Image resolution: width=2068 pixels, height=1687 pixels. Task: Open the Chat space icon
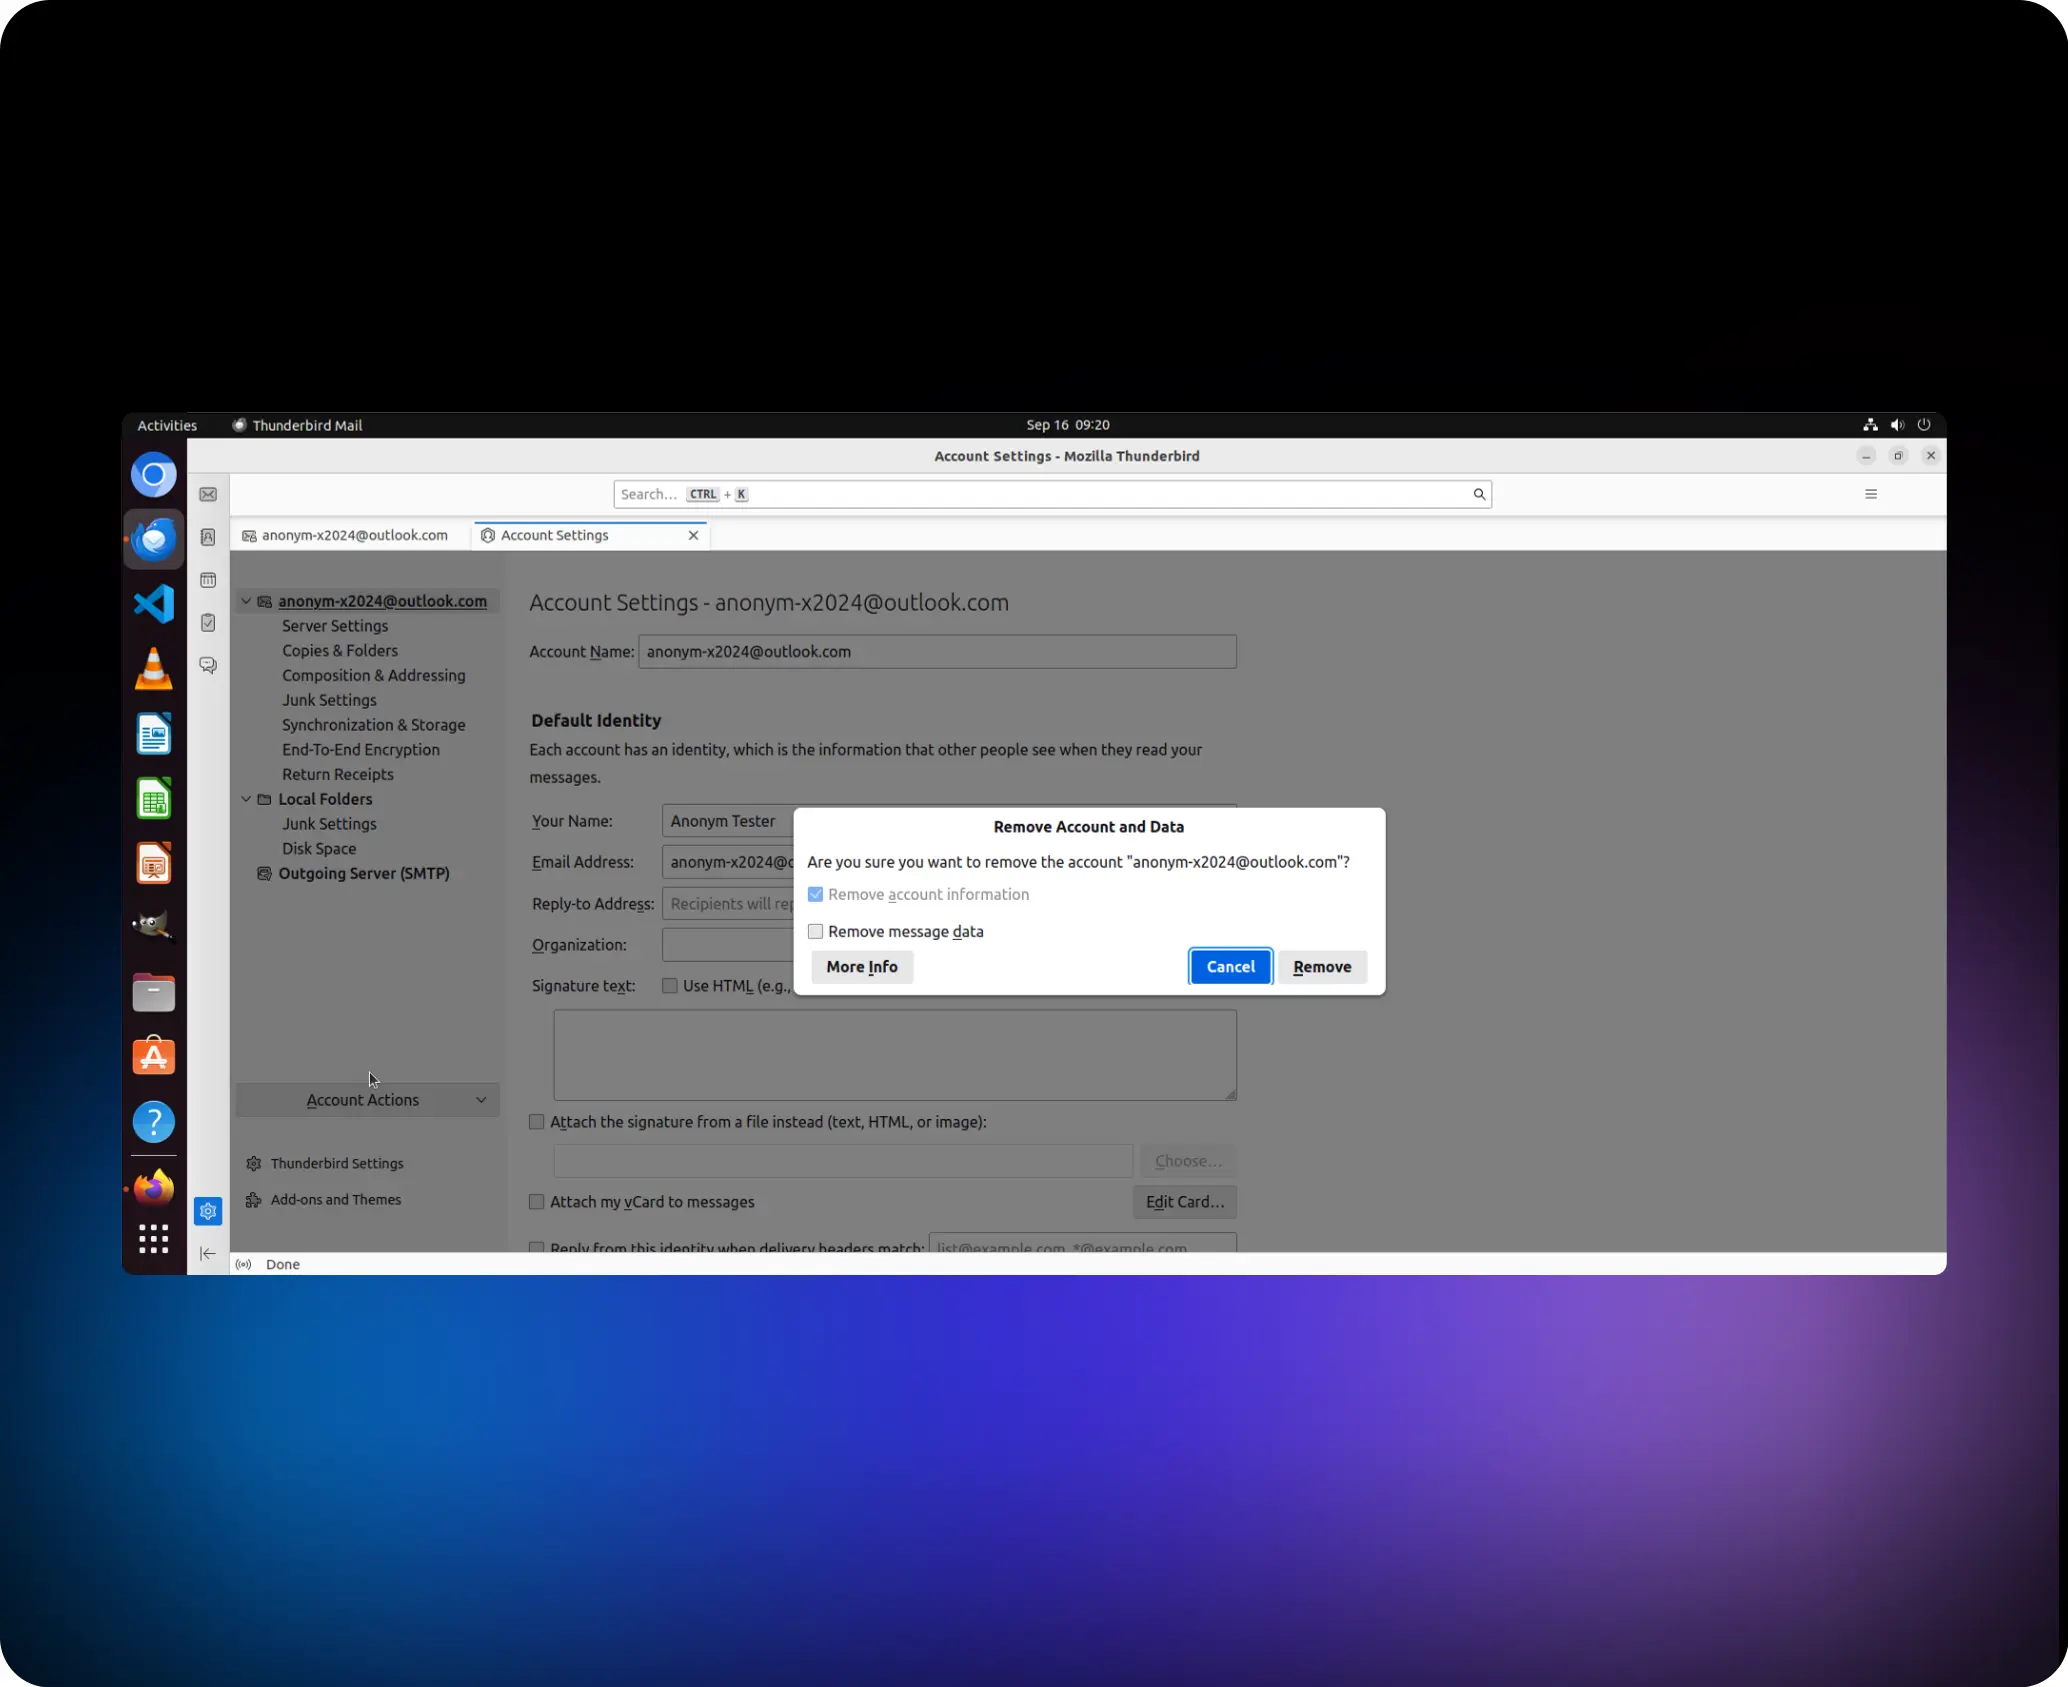[208, 665]
